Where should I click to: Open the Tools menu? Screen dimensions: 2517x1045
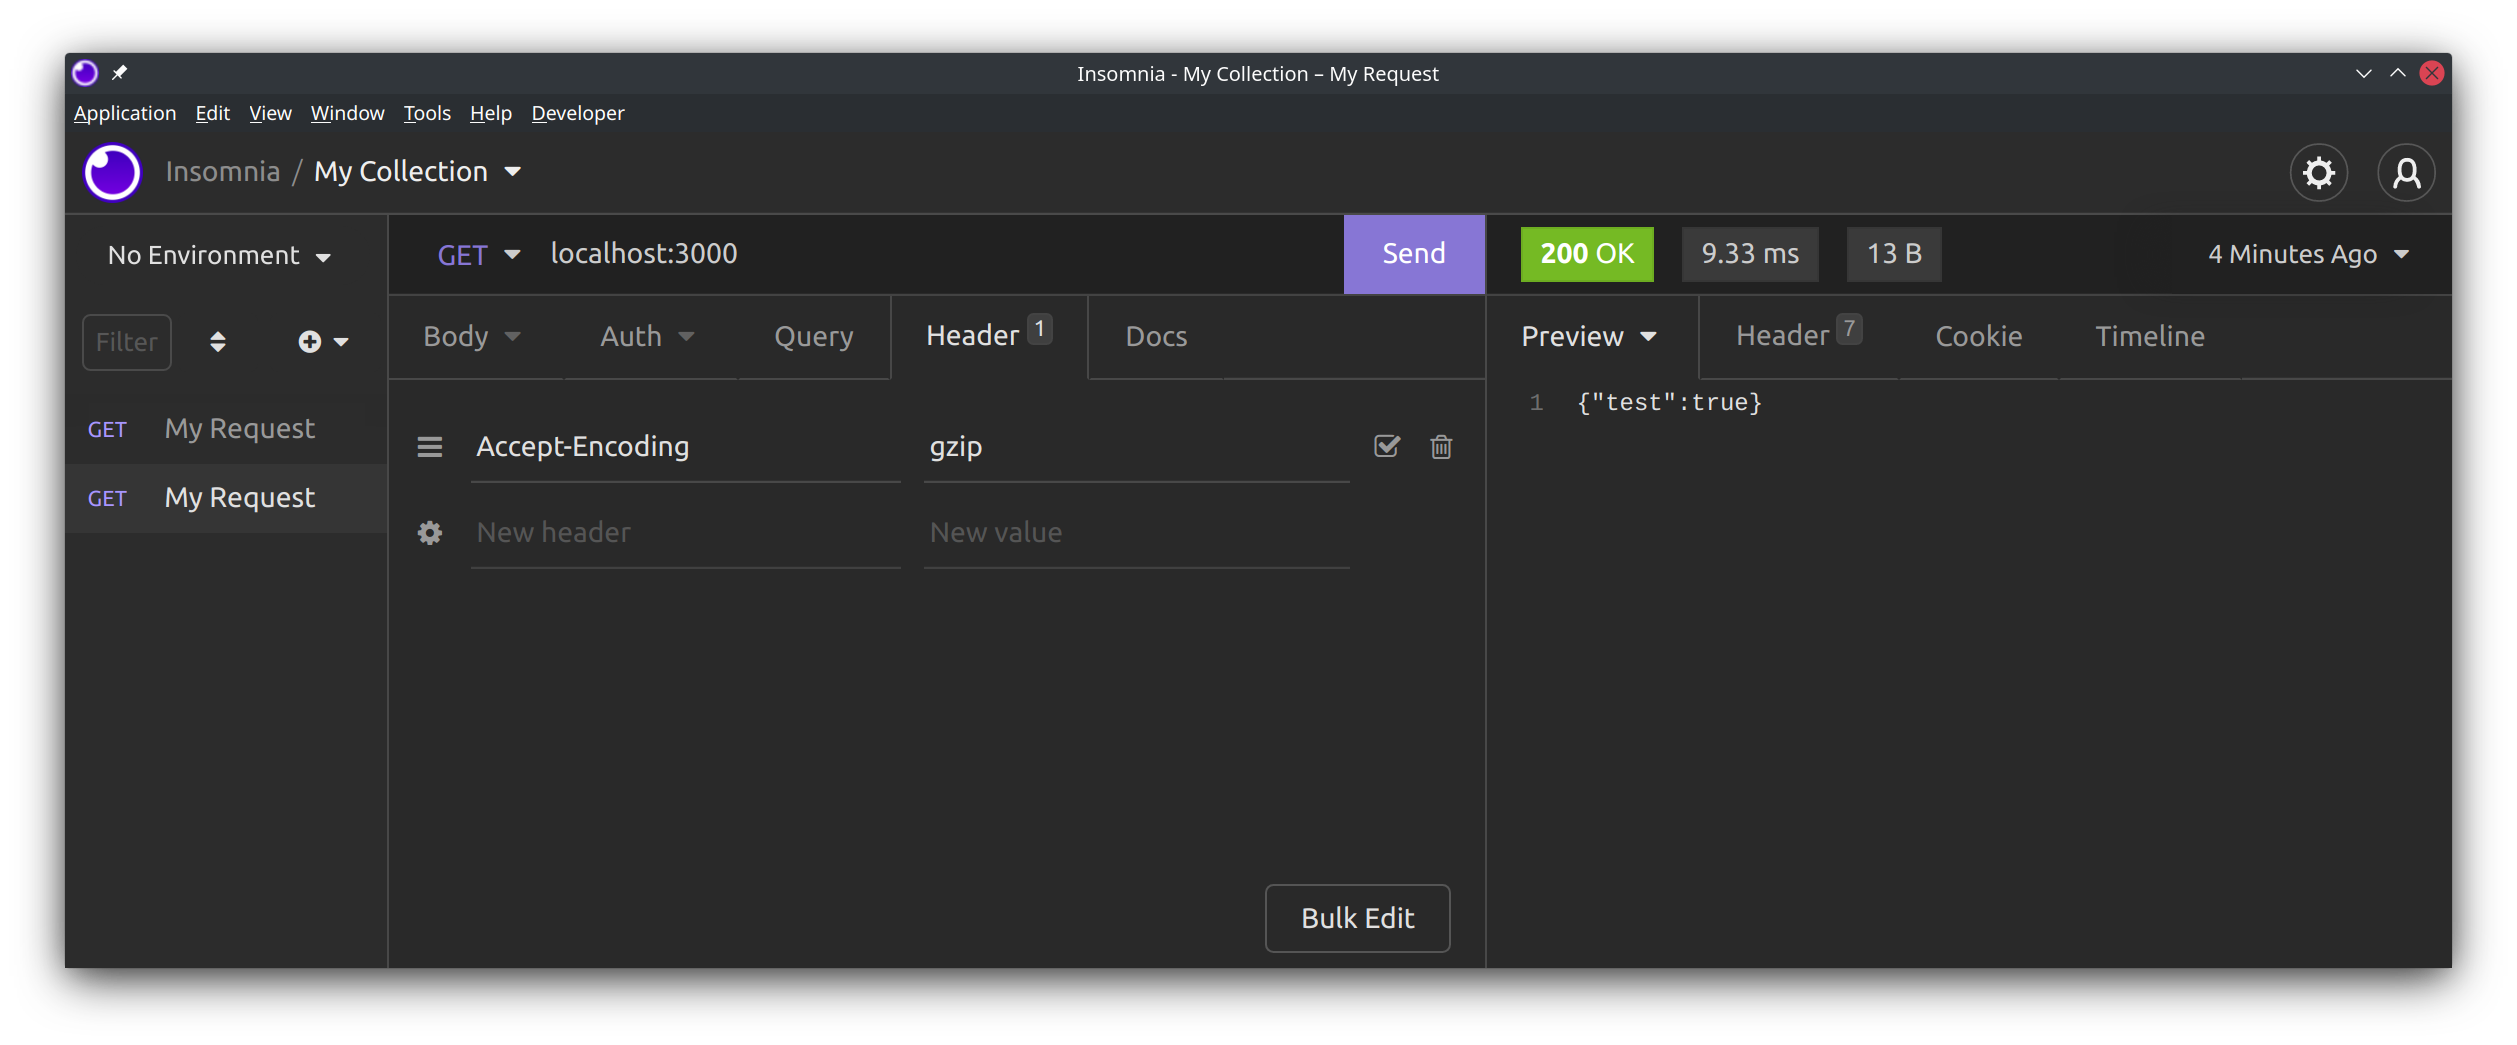click(426, 113)
